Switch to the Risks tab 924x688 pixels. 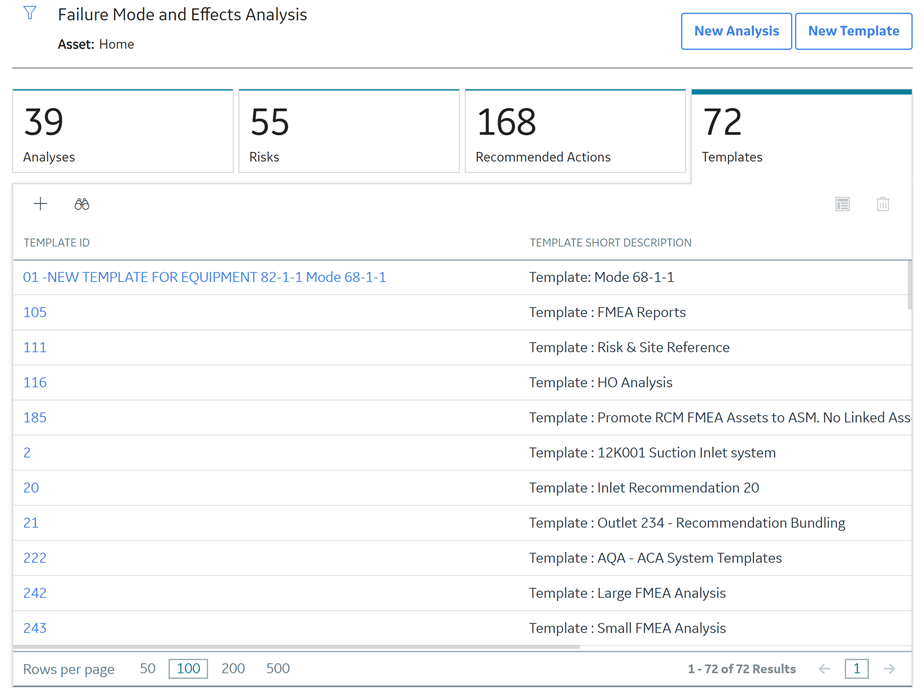point(349,131)
